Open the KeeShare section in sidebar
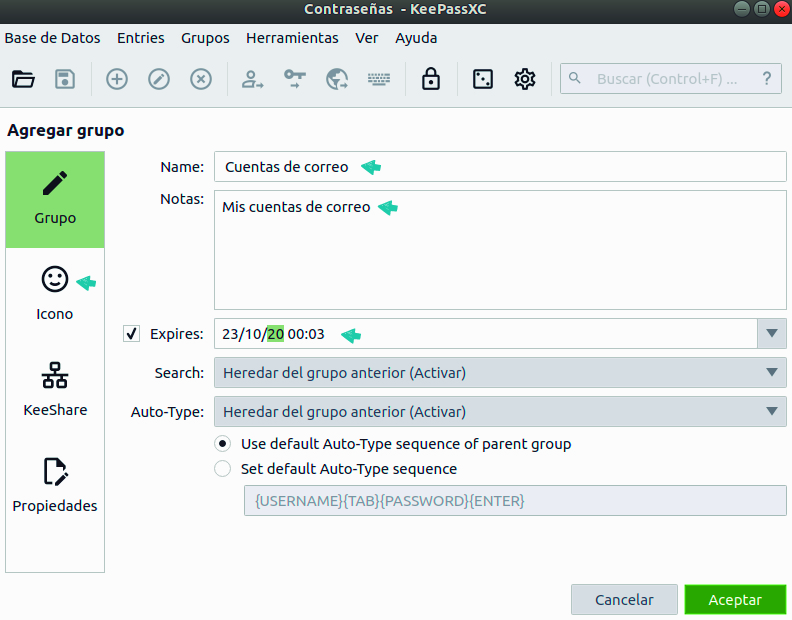This screenshot has width=792, height=620. point(55,390)
